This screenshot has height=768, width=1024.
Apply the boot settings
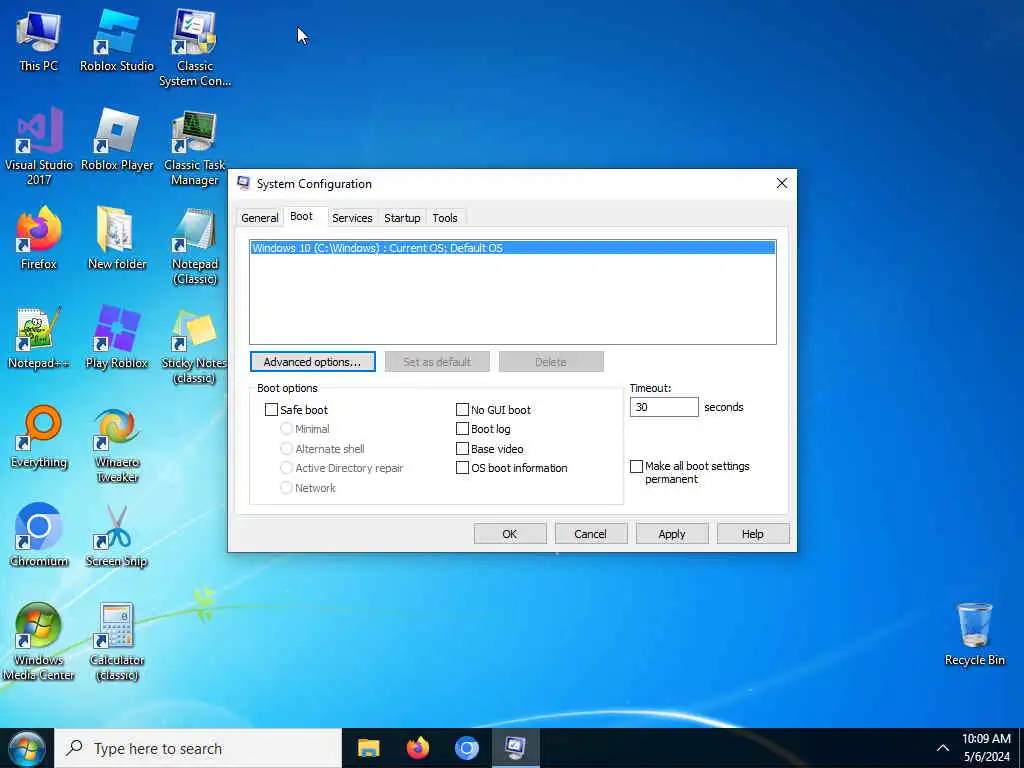671,534
